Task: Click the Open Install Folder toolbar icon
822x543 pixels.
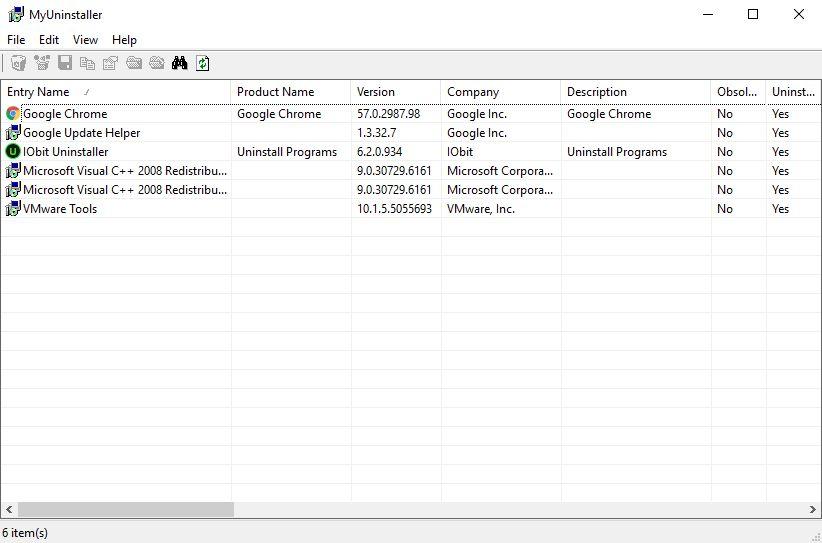Action: coord(134,63)
